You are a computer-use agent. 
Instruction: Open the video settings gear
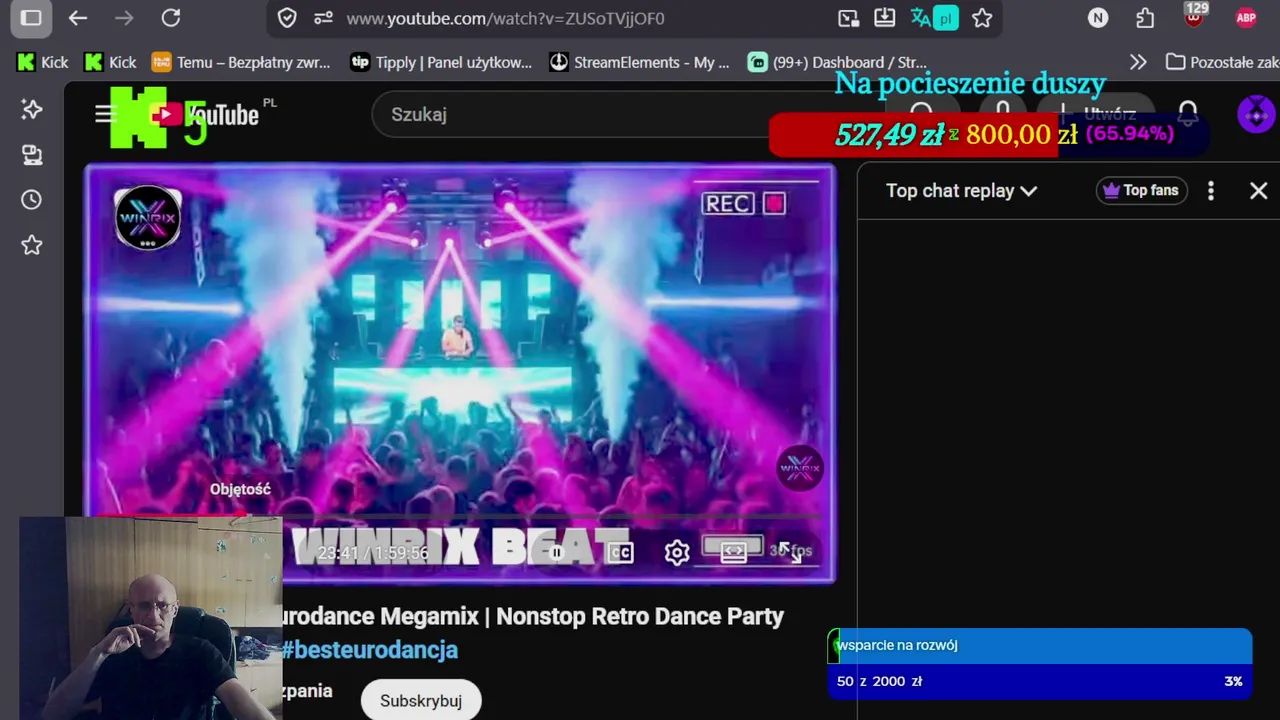point(677,552)
